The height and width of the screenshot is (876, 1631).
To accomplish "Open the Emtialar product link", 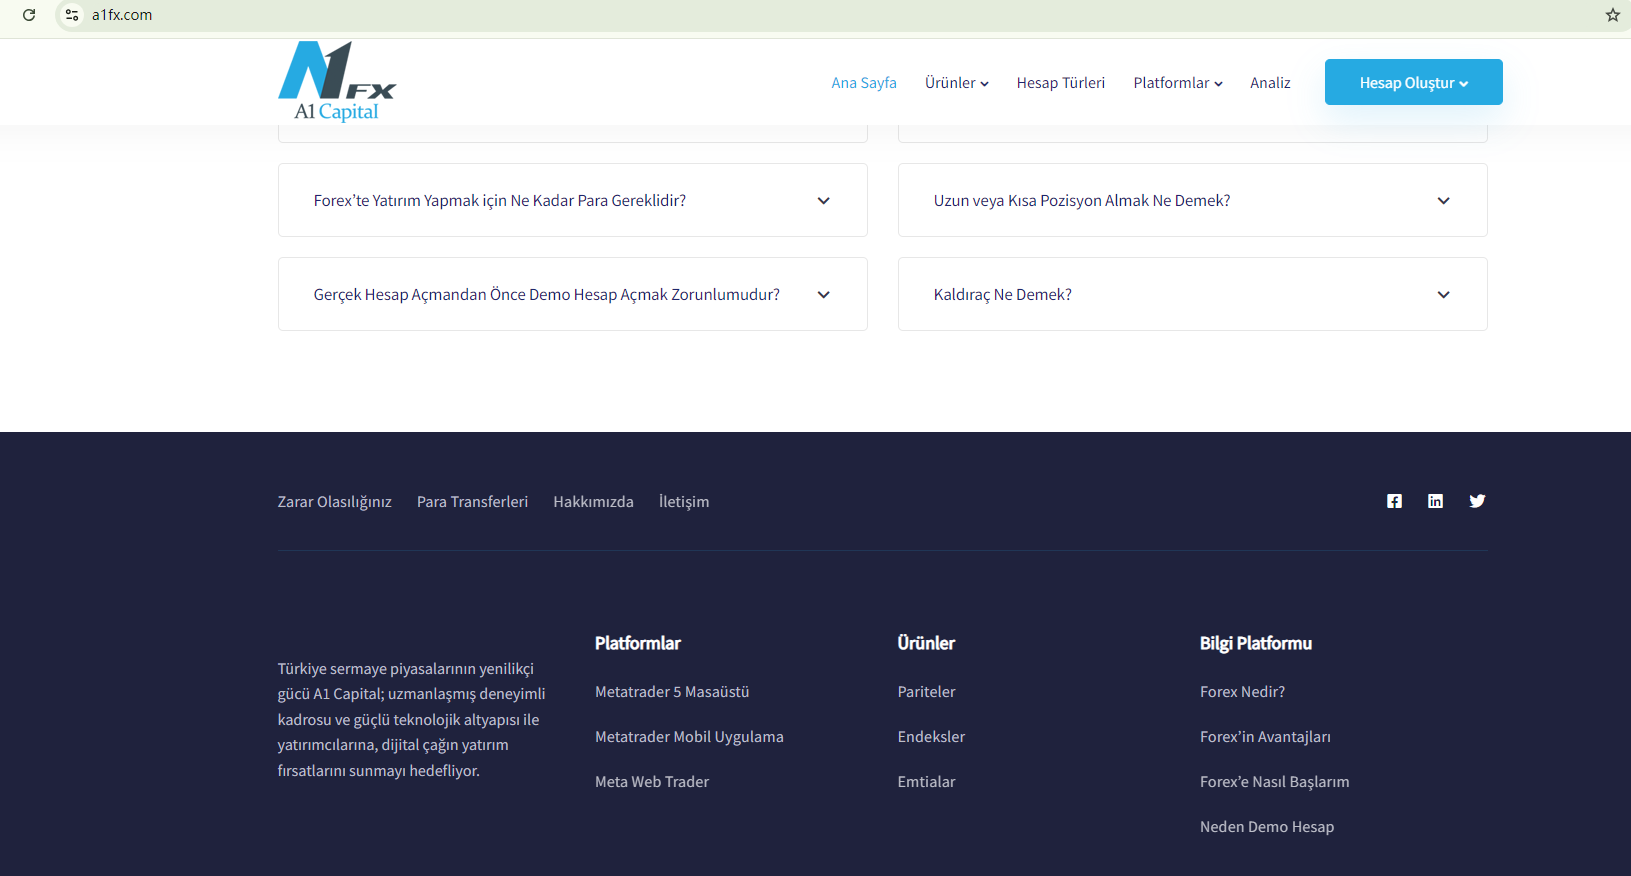I will 926,782.
